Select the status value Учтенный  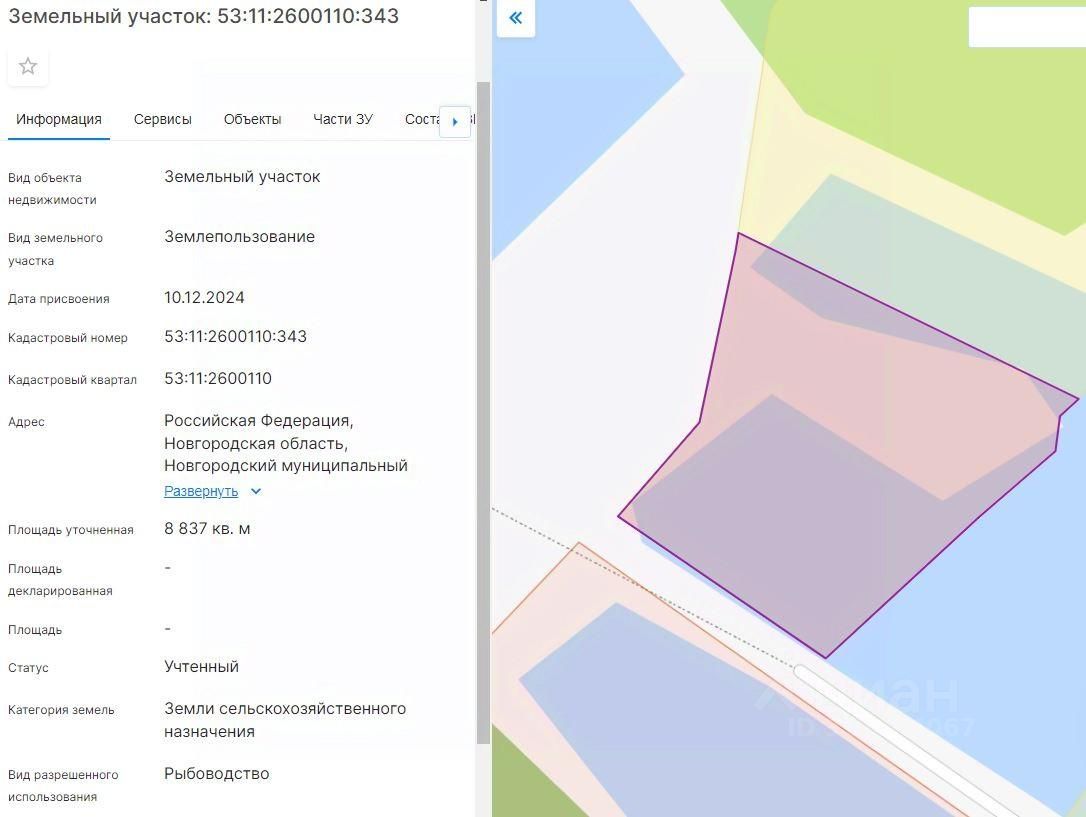(202, 667)
